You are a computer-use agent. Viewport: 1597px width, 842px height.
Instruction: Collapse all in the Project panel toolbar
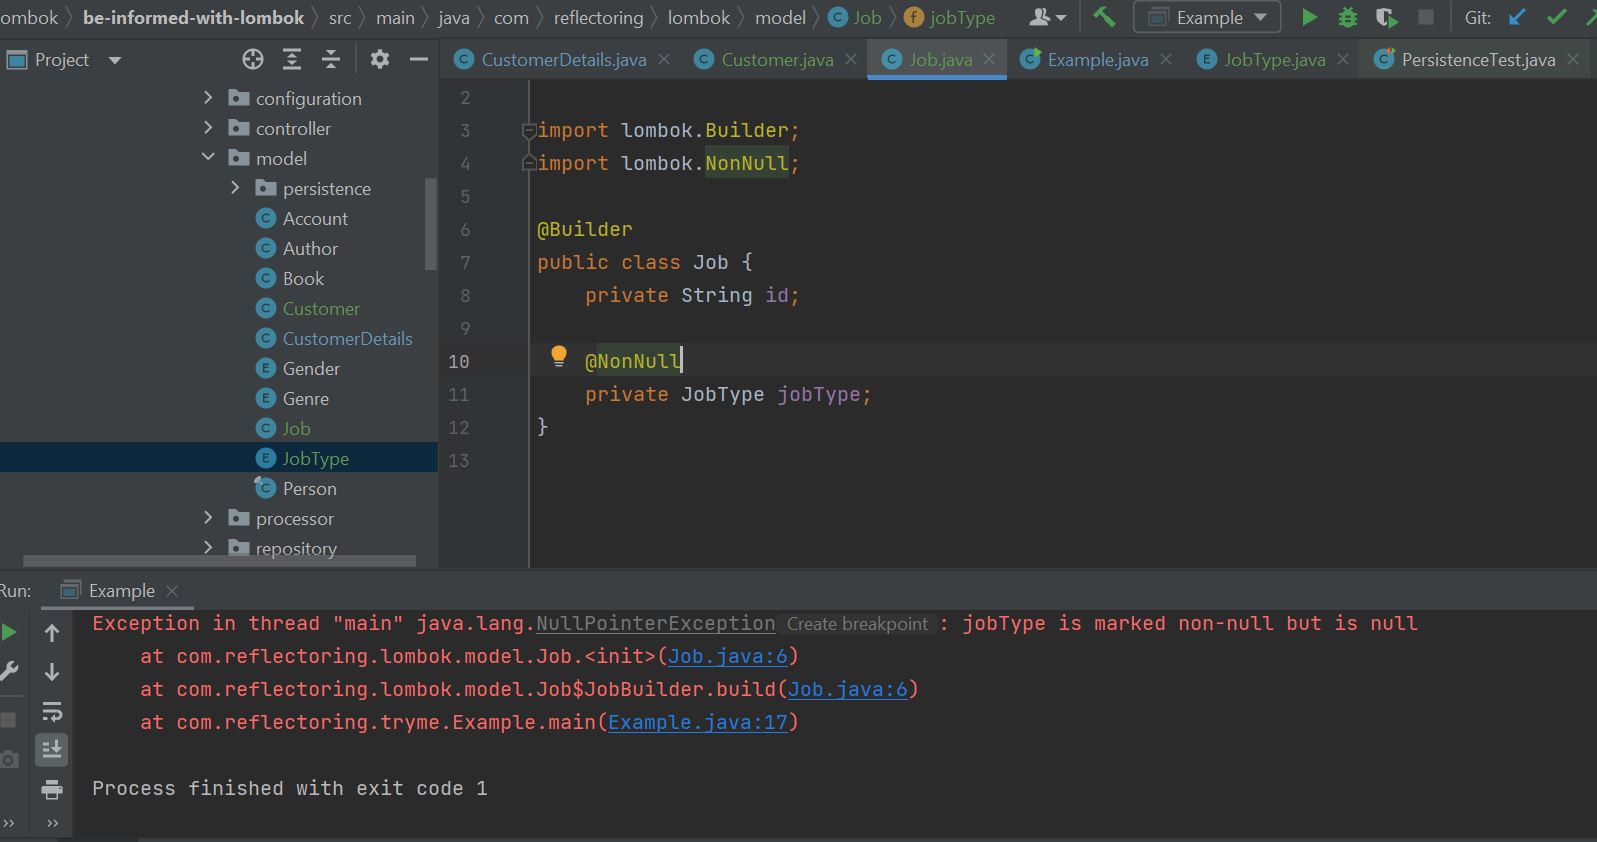pyautogui.click(x=331, y=60)
